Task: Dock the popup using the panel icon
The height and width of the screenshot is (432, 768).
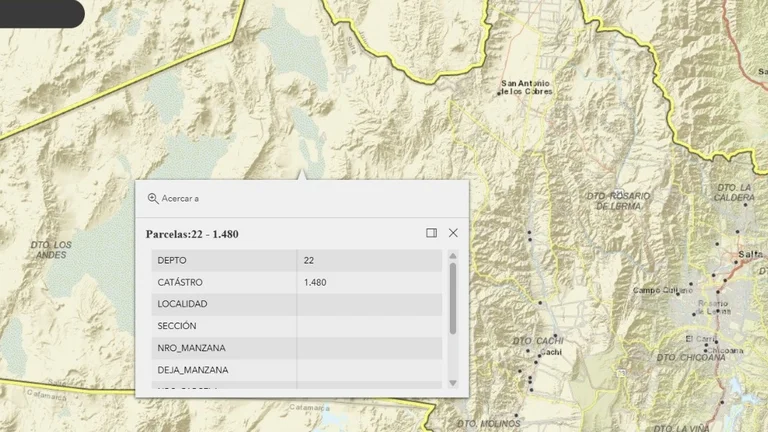Action: tap(432, 233)
